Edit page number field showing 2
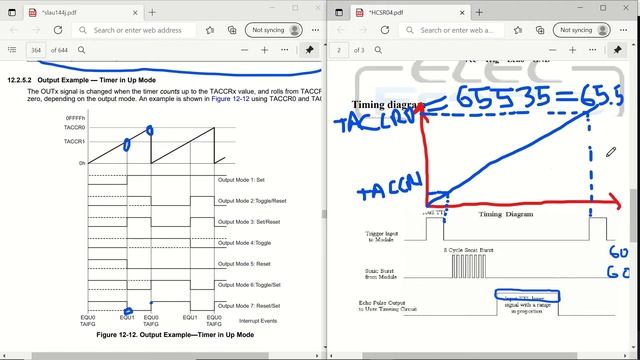This screenshot has height=360, width=640. coord(339,50)
